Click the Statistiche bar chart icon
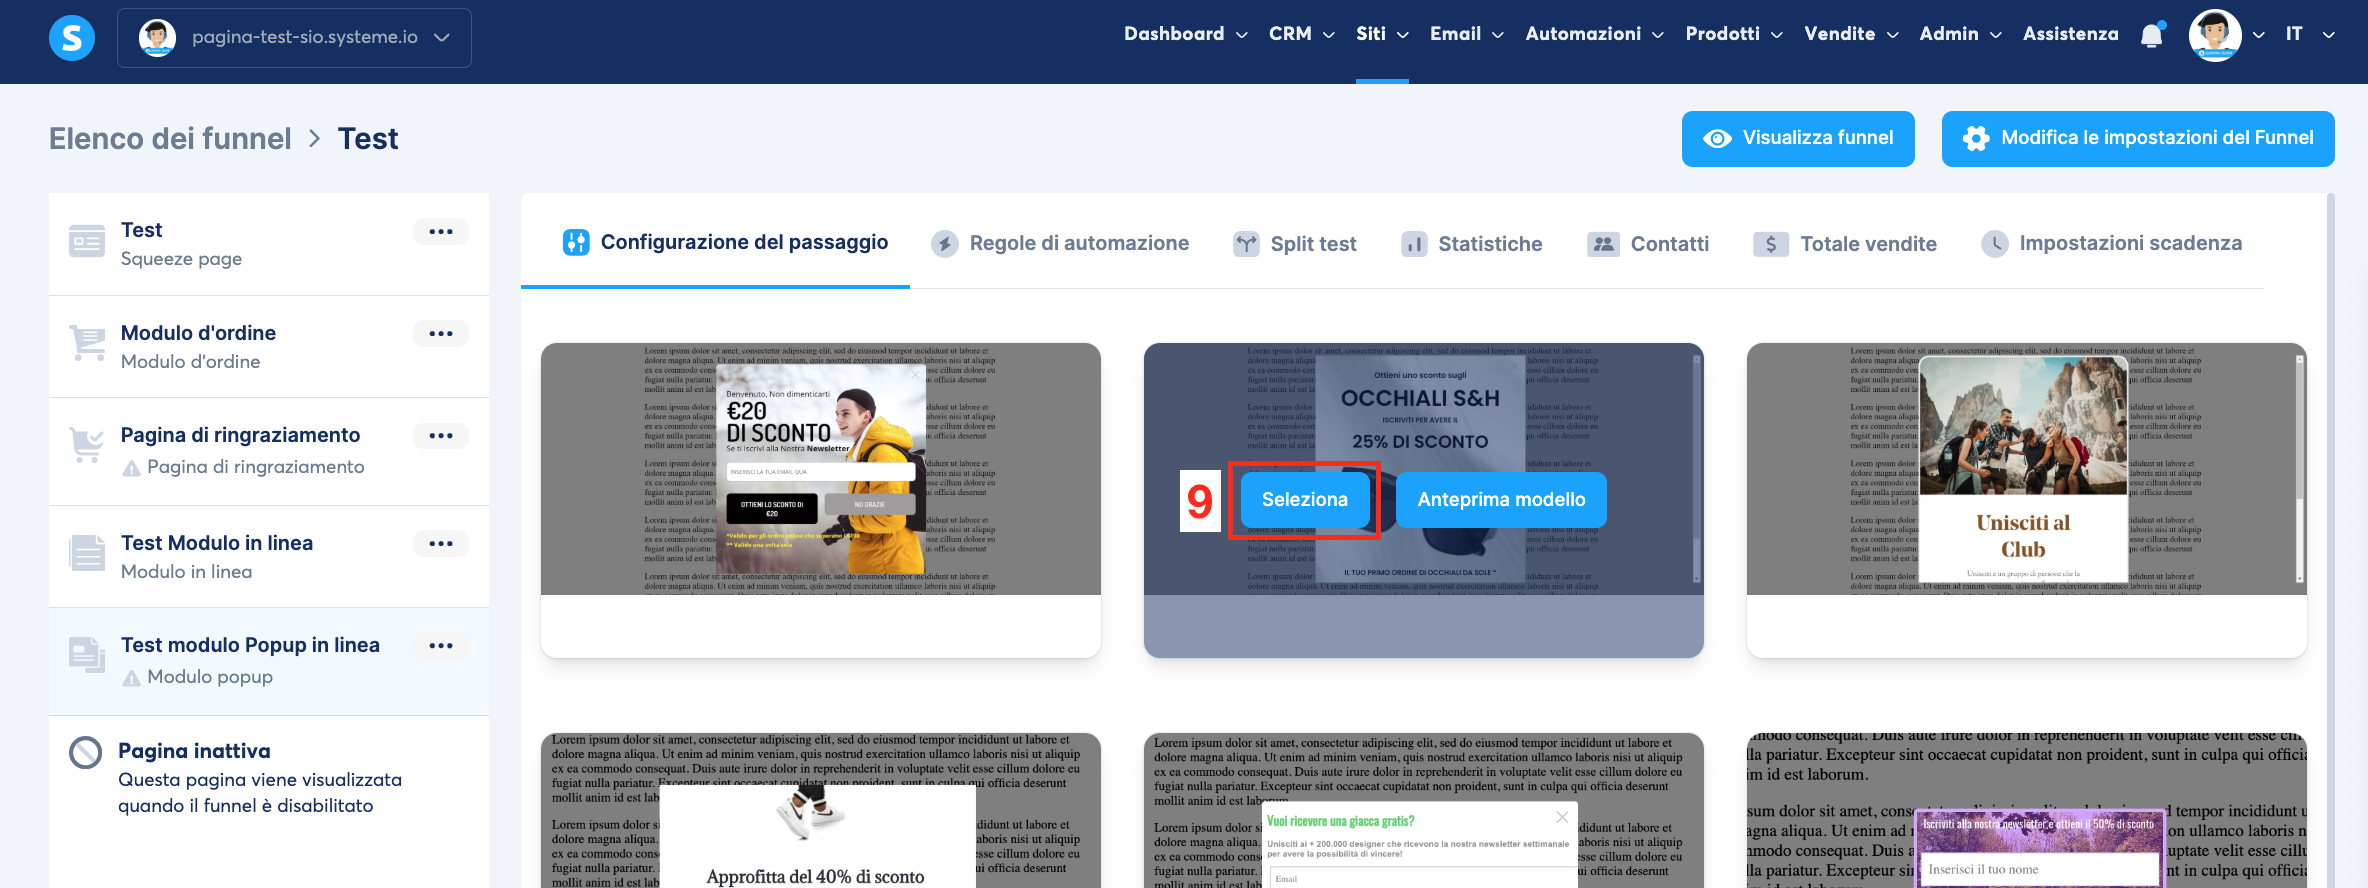Screen dimensions: 2368x888 pyautogui.click(x=1414, y=244)
